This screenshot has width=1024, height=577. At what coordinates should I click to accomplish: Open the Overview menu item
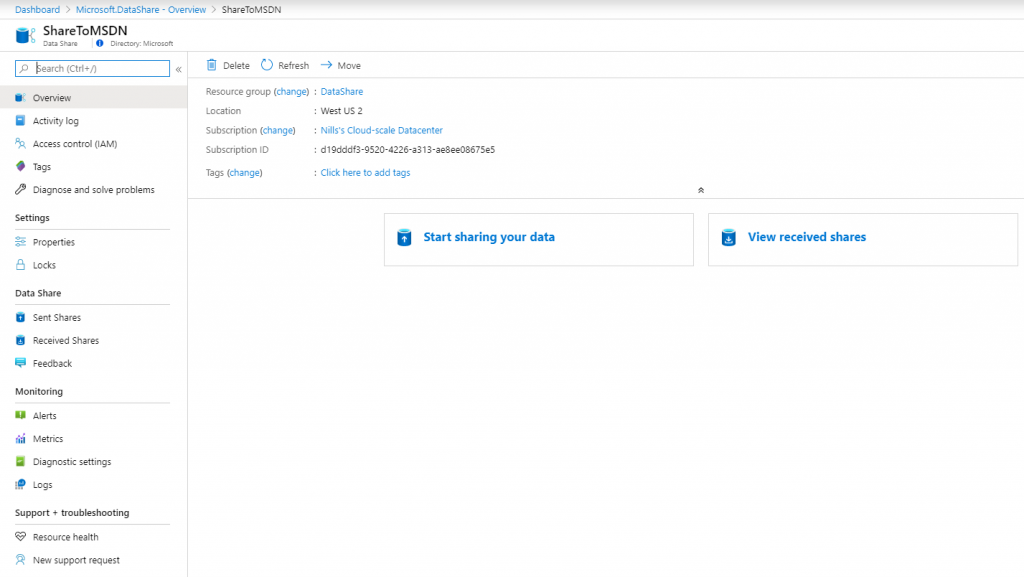tap(93, 98)
